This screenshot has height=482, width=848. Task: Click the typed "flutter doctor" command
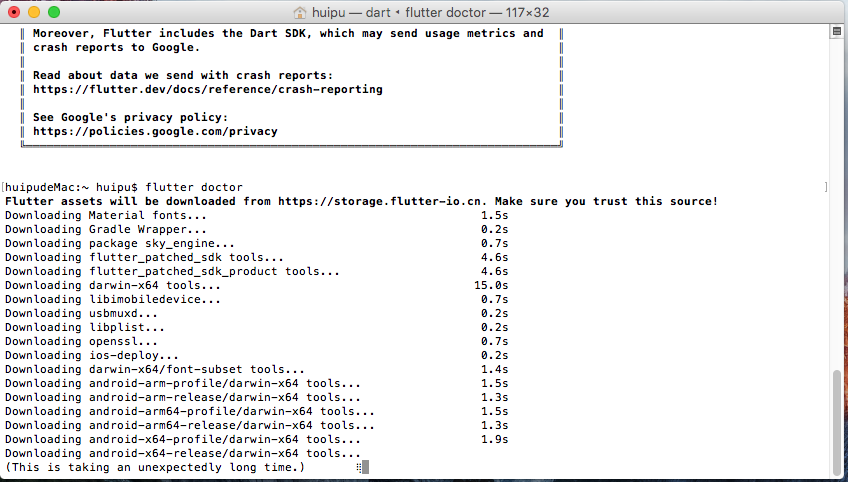pyautogui.click(x=194, y=187)
